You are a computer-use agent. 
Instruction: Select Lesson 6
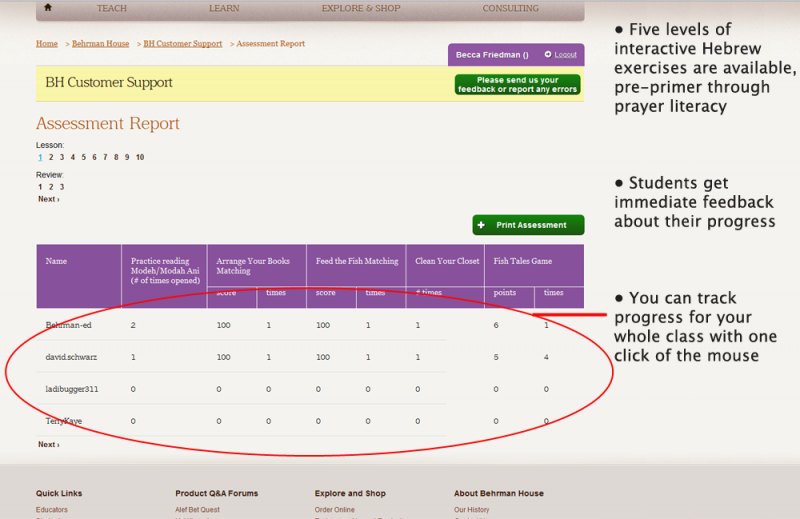[x=94, y=157]
